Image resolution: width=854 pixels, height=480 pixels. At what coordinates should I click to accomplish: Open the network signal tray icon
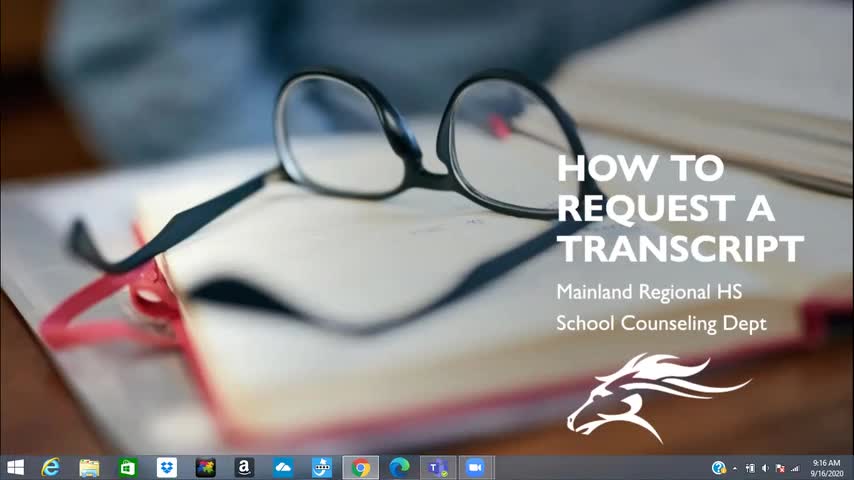point(795,468)
